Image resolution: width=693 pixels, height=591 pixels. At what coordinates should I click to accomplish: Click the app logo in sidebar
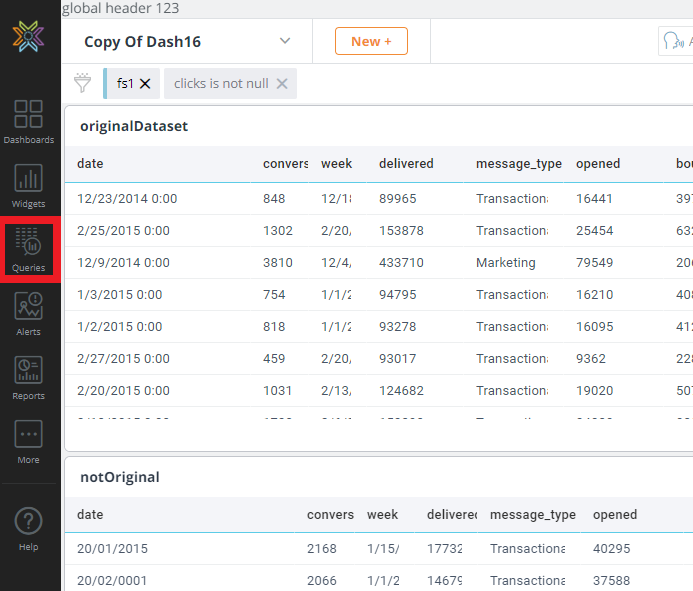coord(28,37)
